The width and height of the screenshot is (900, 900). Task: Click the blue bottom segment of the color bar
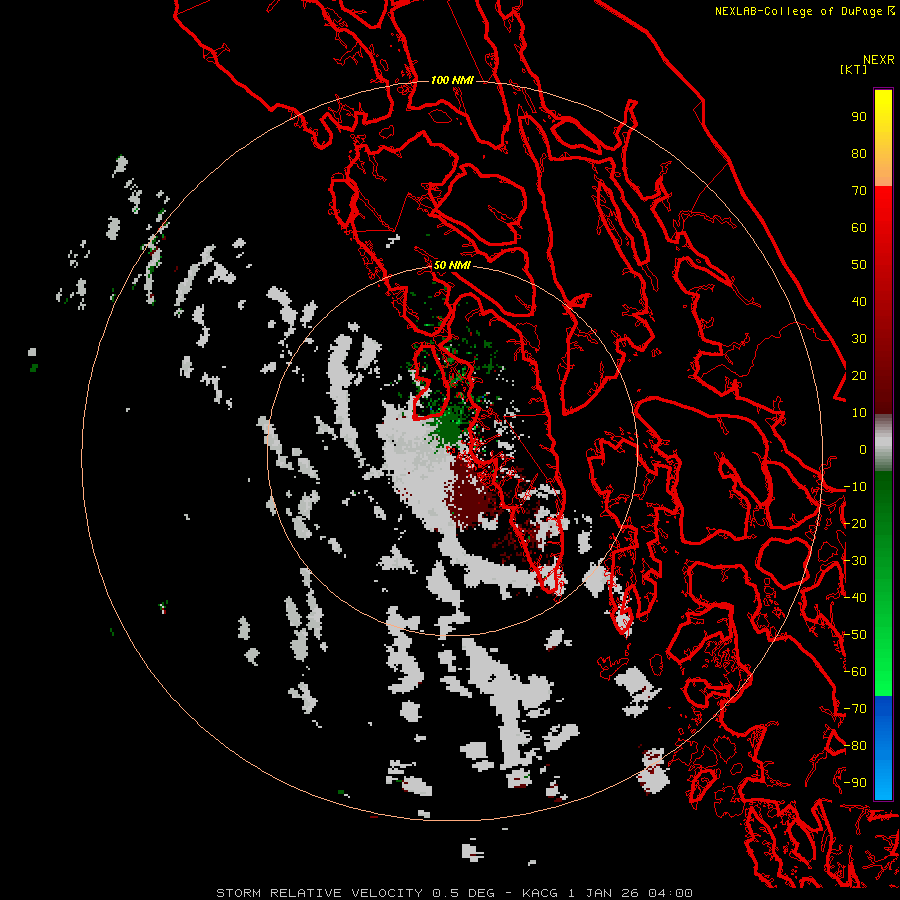tap(883, 747)
